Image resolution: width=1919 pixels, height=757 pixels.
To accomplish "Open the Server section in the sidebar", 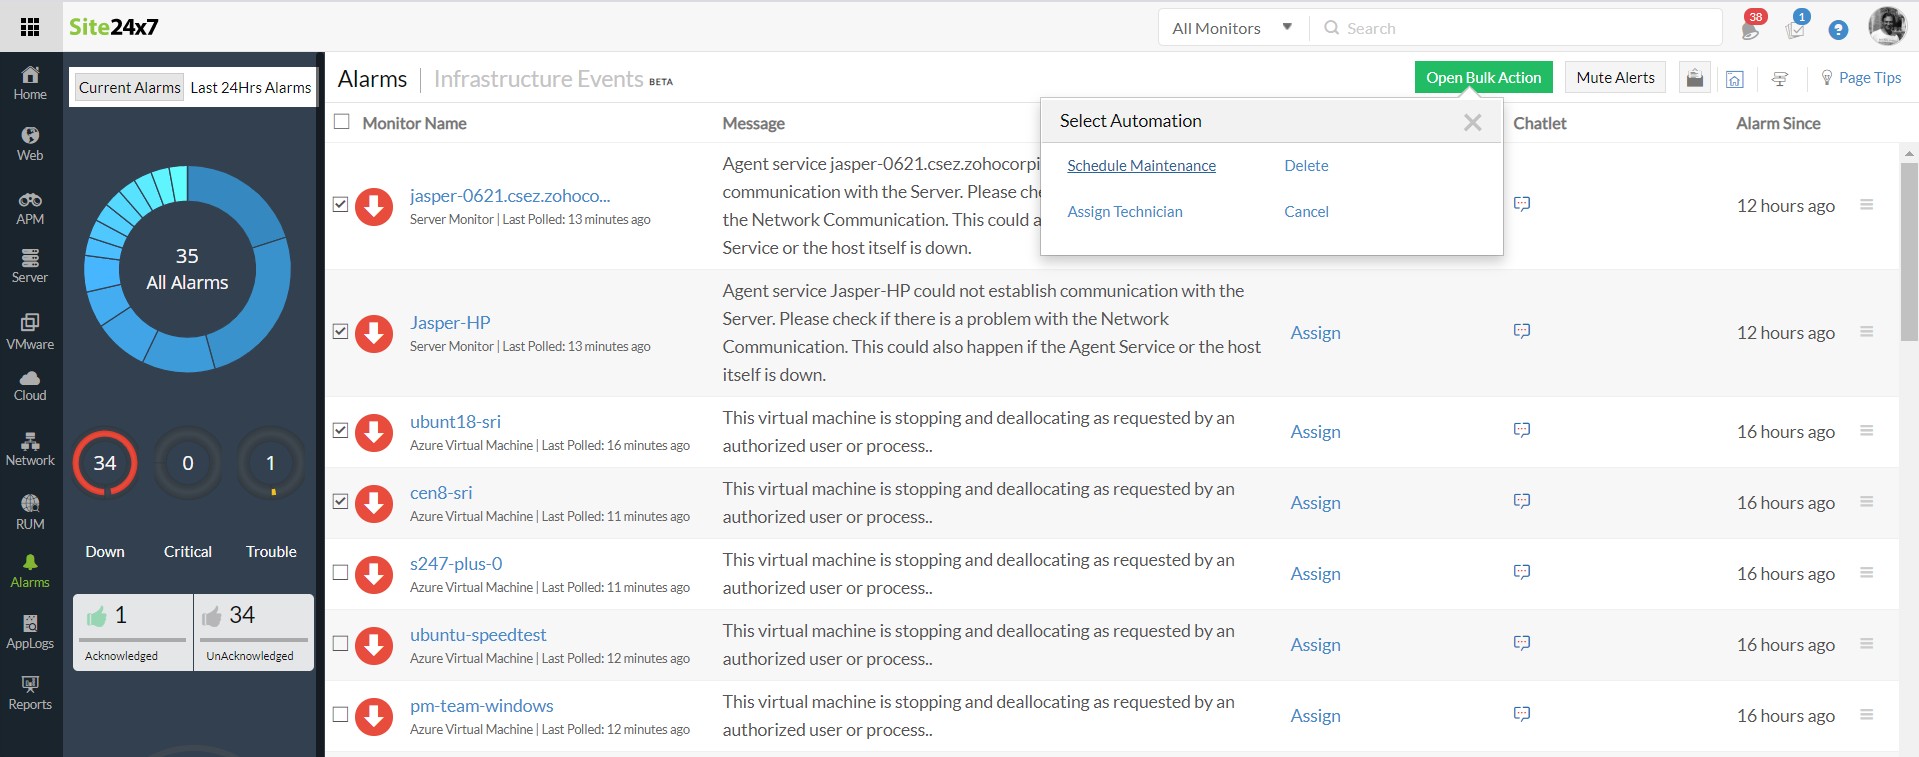I will tap(30, 267).
